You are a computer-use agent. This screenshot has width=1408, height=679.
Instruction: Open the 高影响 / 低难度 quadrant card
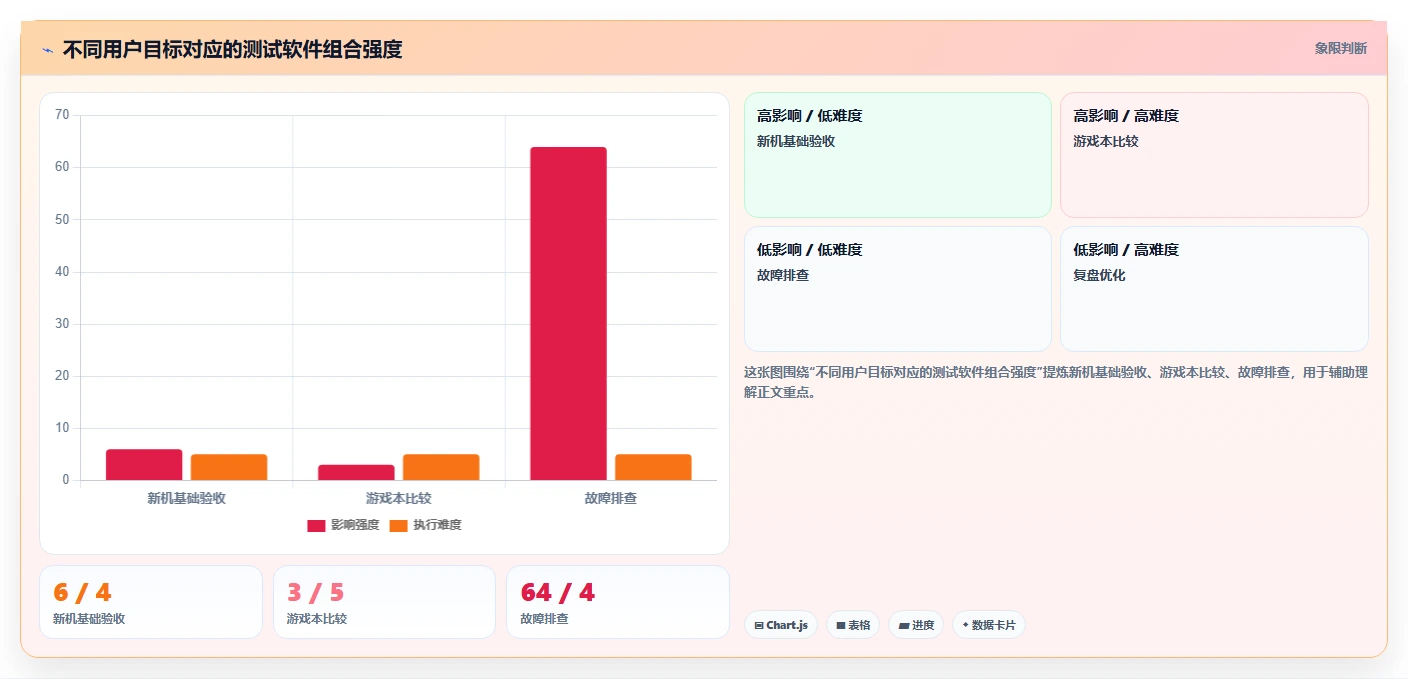click(x=898, y=155)
